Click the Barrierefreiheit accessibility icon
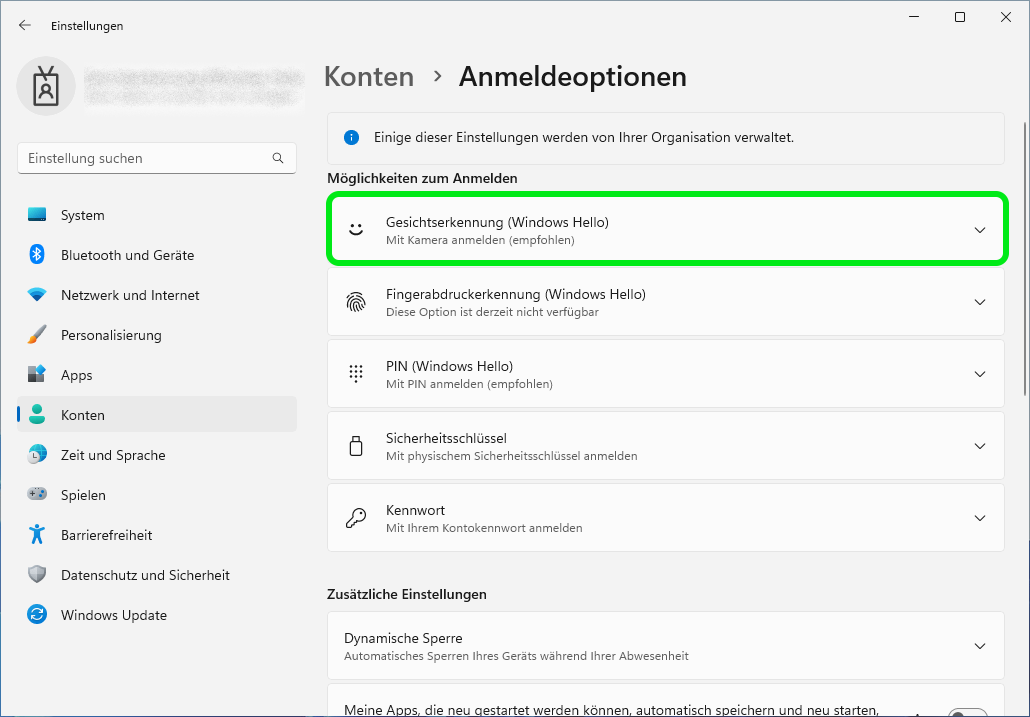Image resolution: width=1030 pixels, height=717 pixels. (37, 535)
